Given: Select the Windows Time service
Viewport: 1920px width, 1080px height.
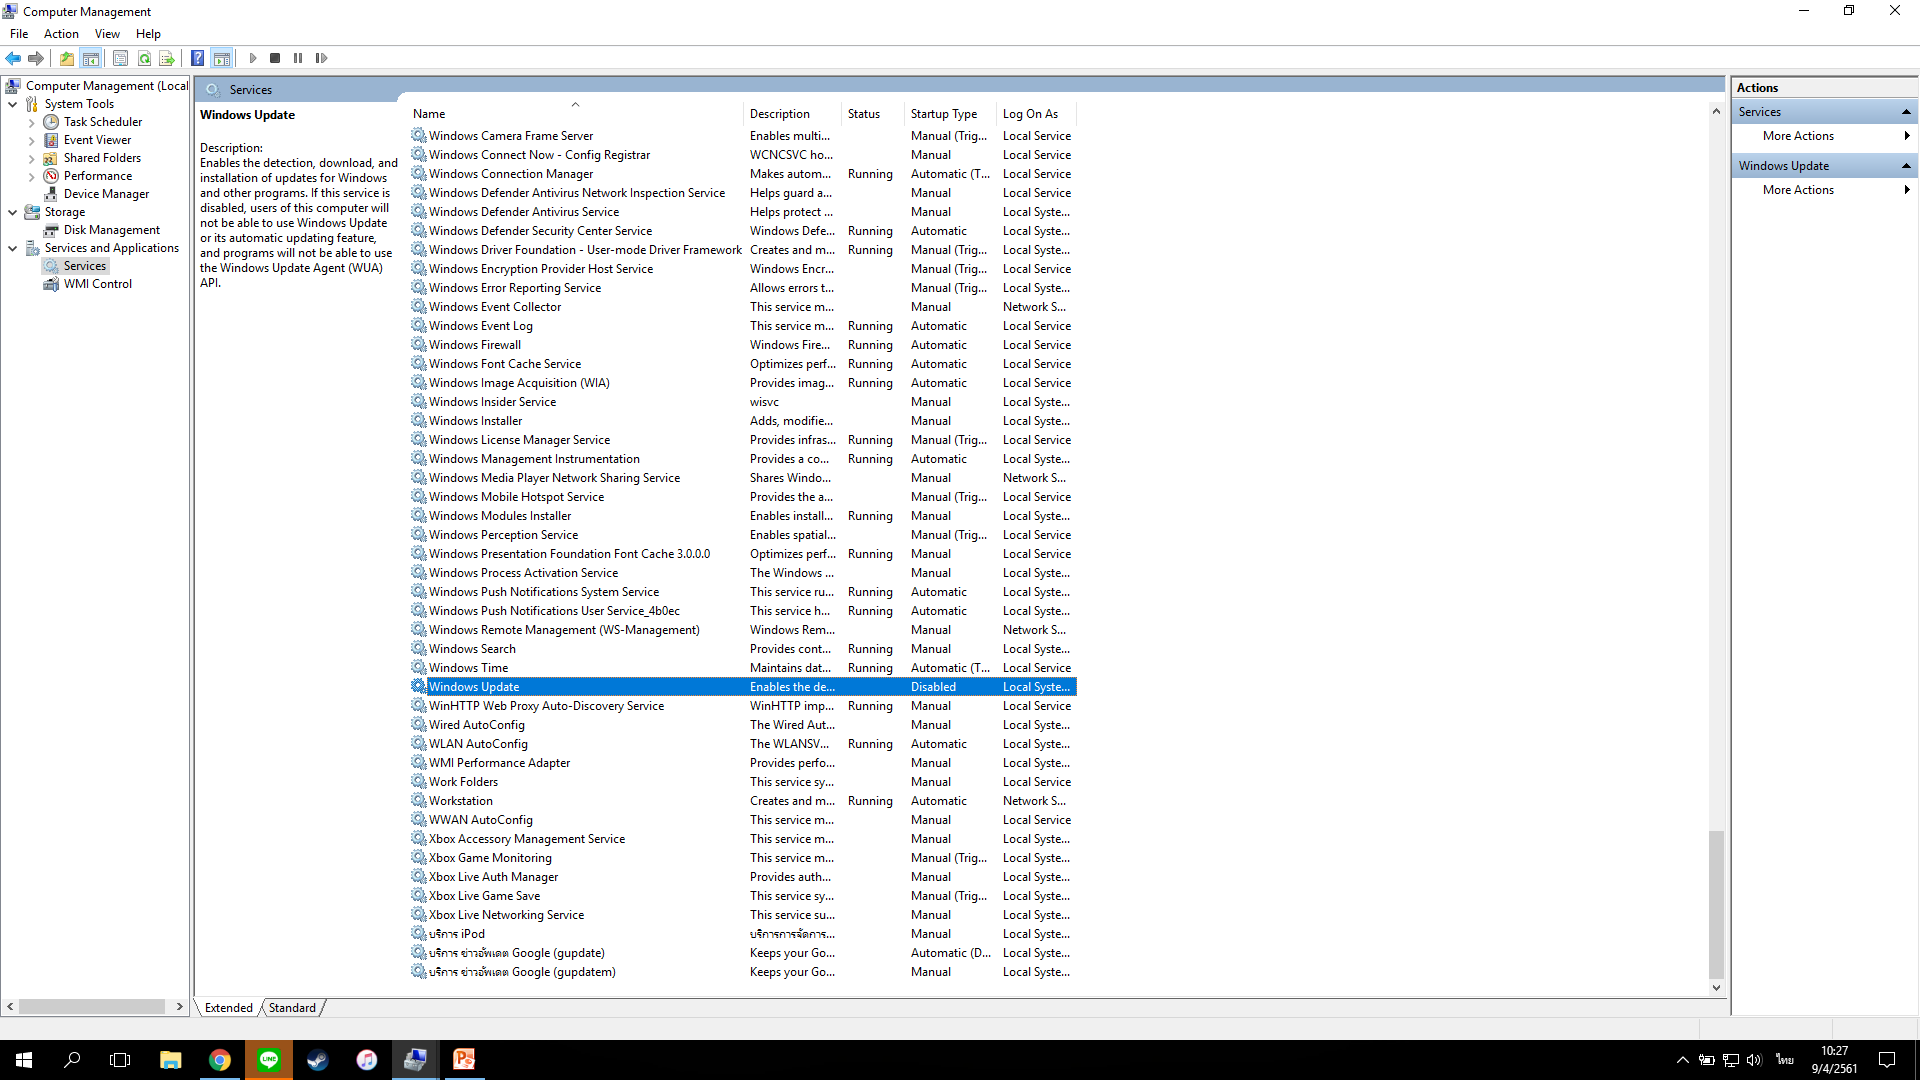Looking at the screenshot, I should coord(742,668).
